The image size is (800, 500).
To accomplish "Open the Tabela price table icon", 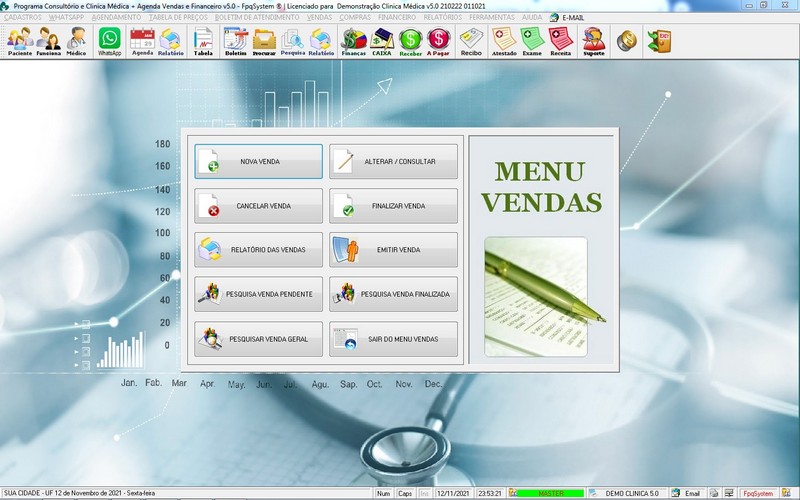I will [203, 41].
